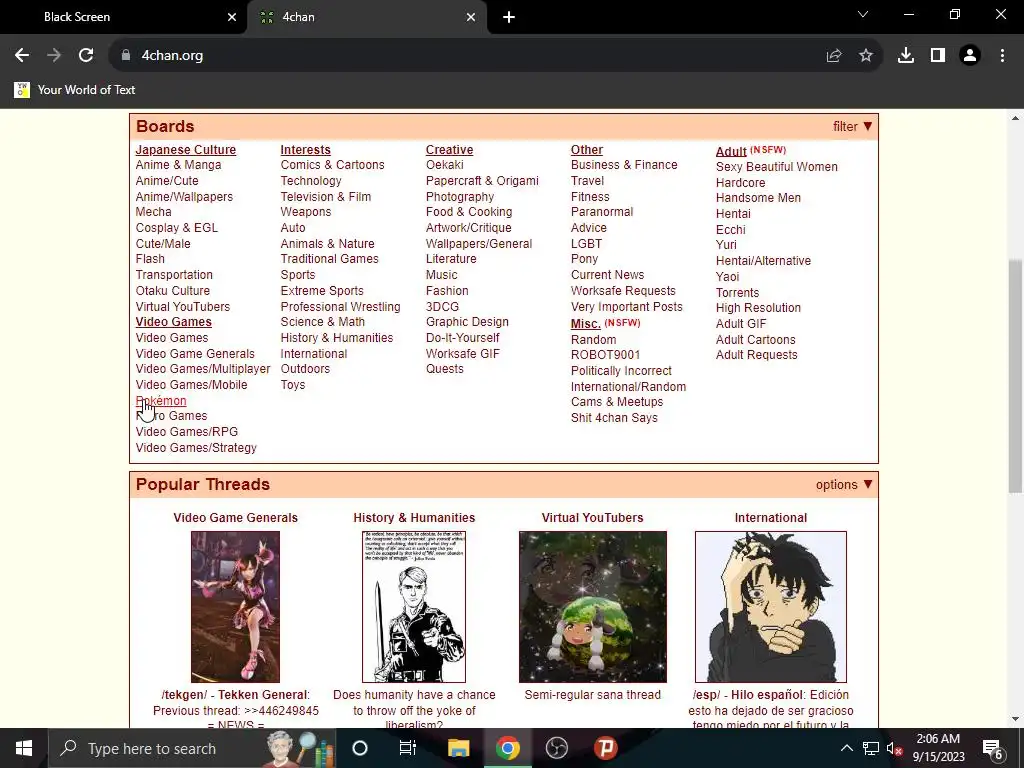Viewport: 1024px width, 768px height.
Task: Bookmark this page with the star icon
Action: click(x=866, y=56)
